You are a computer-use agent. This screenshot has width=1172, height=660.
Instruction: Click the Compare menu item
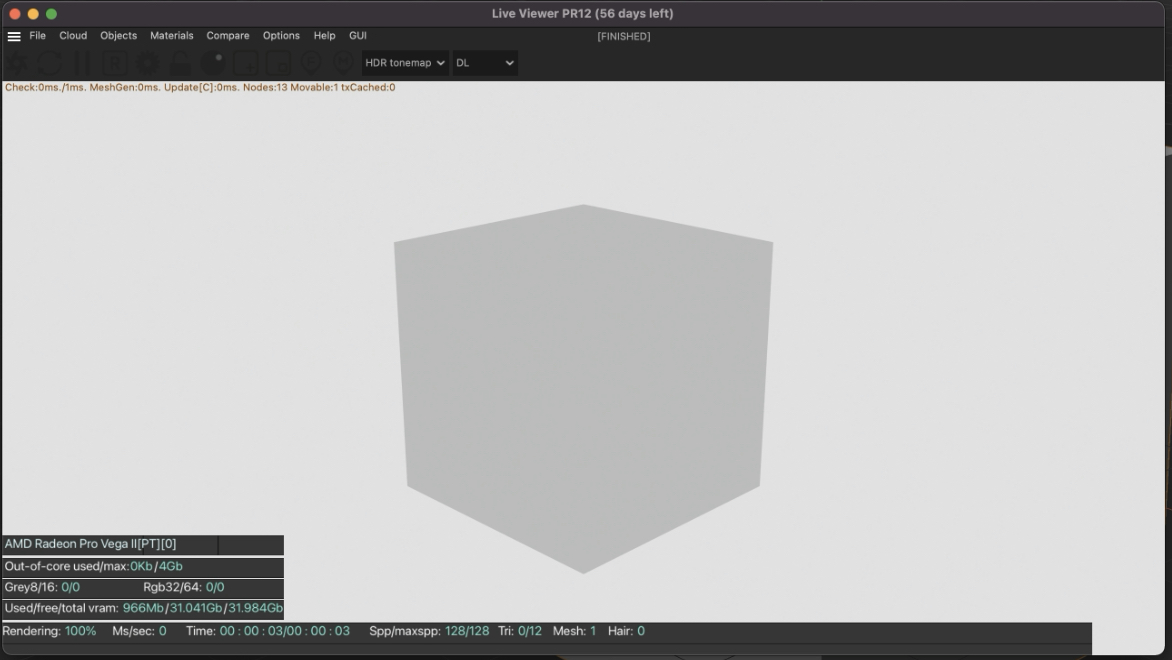(228, 36)
